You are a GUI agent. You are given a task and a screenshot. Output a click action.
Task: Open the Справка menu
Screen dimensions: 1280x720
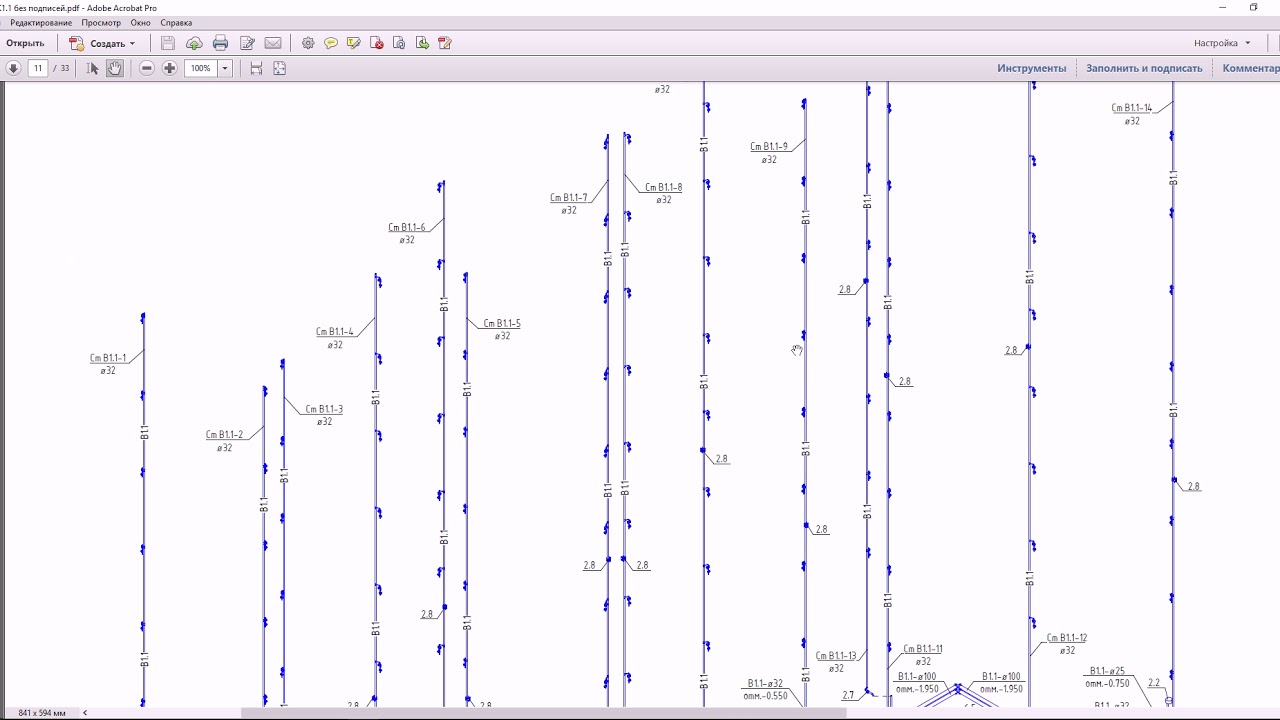pos(176,22)
